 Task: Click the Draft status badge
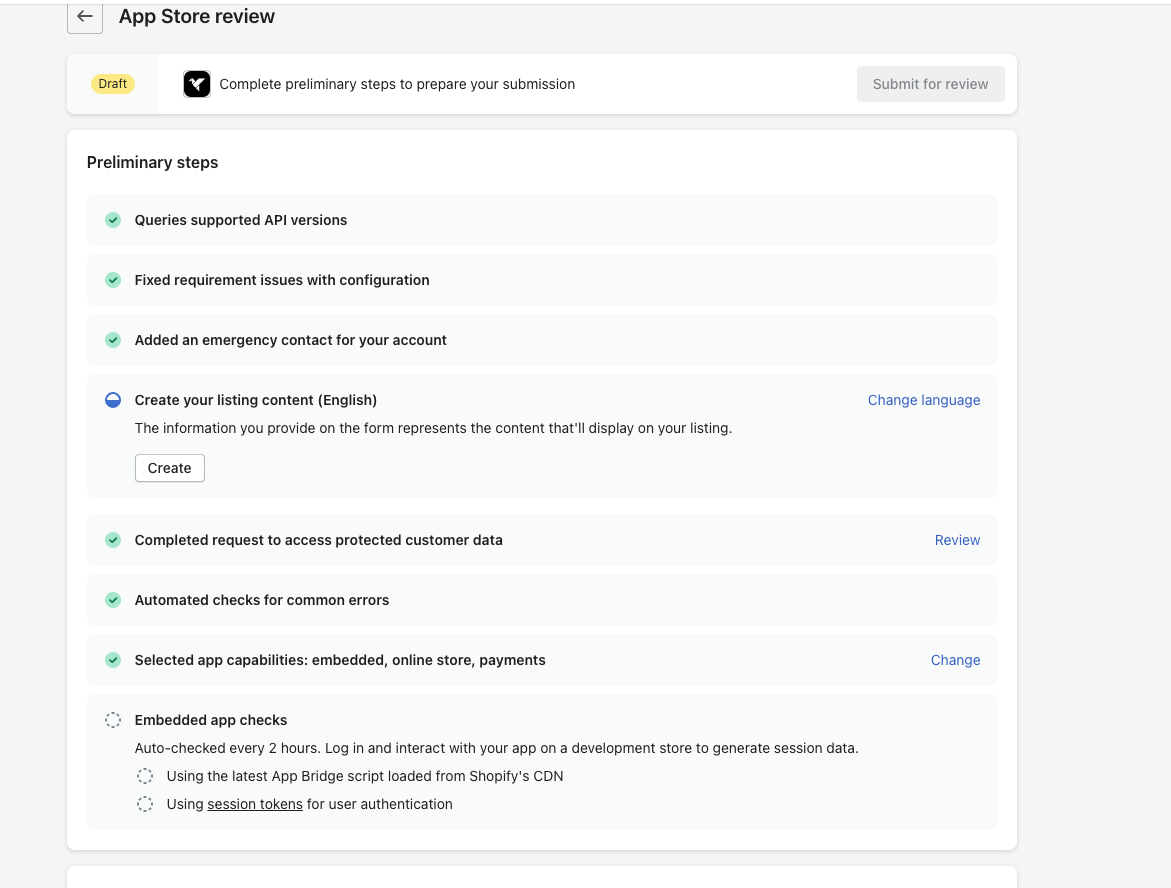113,84
